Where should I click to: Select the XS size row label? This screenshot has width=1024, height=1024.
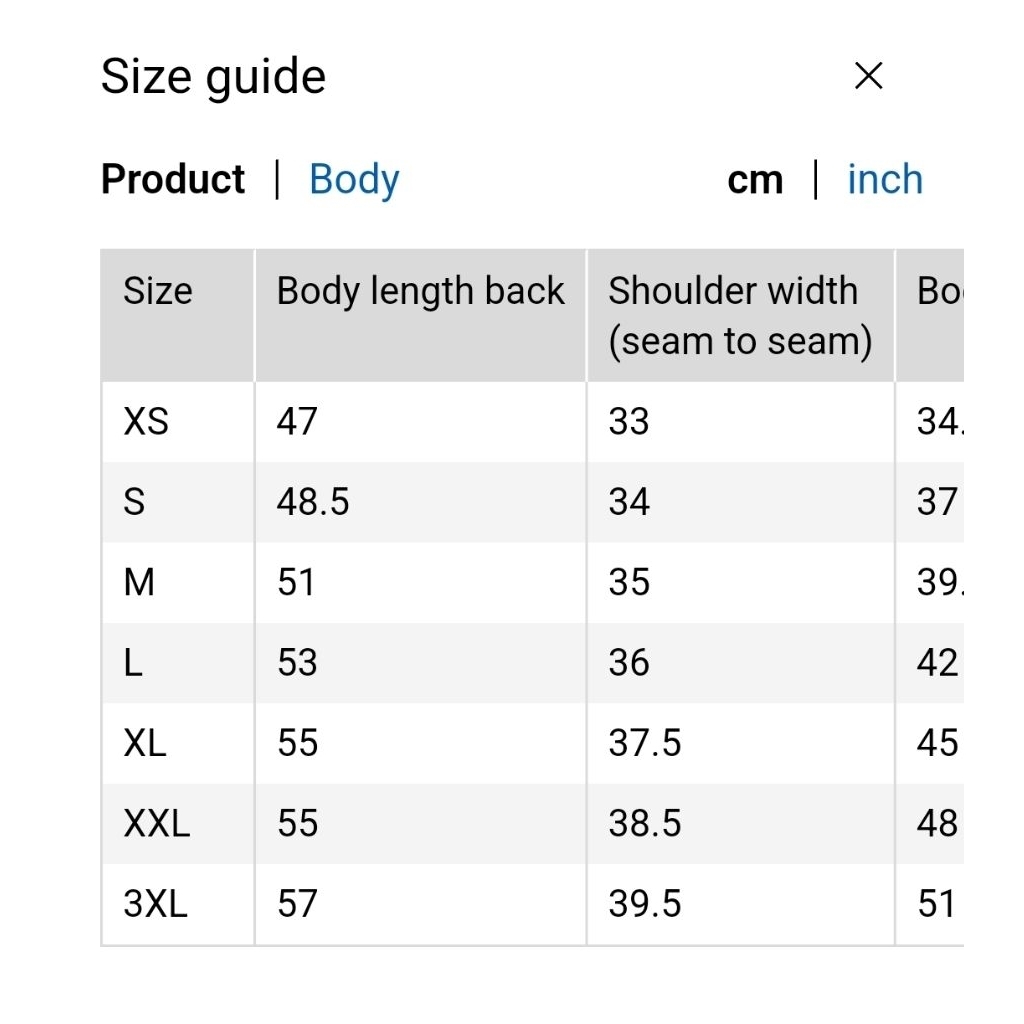tap(146, 422)
